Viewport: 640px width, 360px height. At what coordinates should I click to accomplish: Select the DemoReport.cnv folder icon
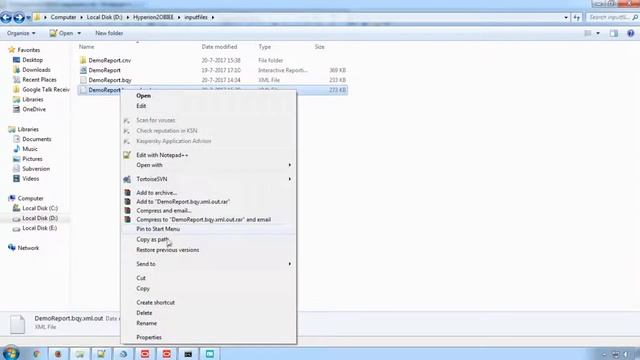[83, 60]
